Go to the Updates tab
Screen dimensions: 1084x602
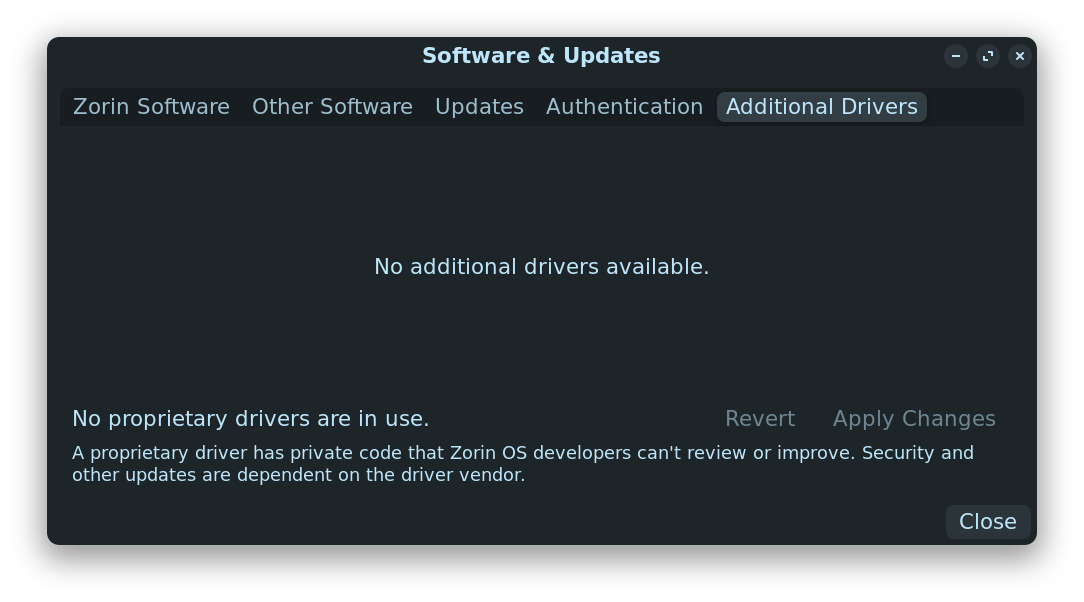(479, 107)
